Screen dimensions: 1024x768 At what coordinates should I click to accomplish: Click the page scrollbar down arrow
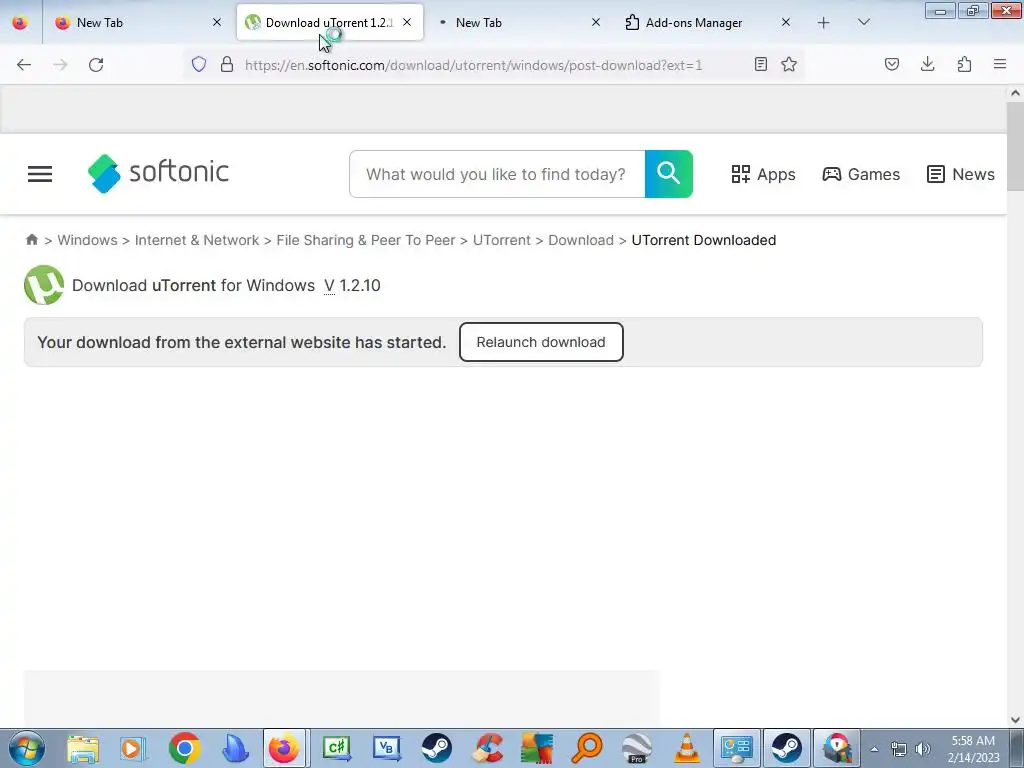[1015, 720]
